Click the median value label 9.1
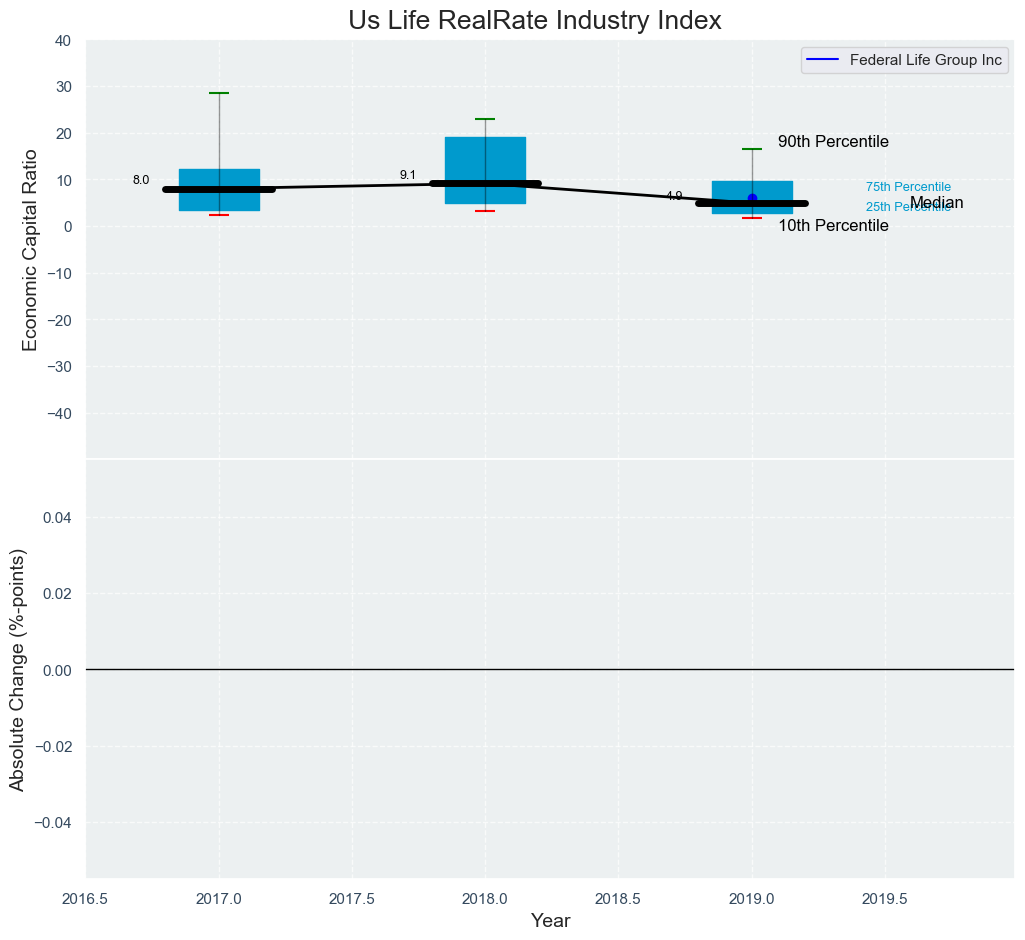The image size is (1025, 940). [408, 175]
